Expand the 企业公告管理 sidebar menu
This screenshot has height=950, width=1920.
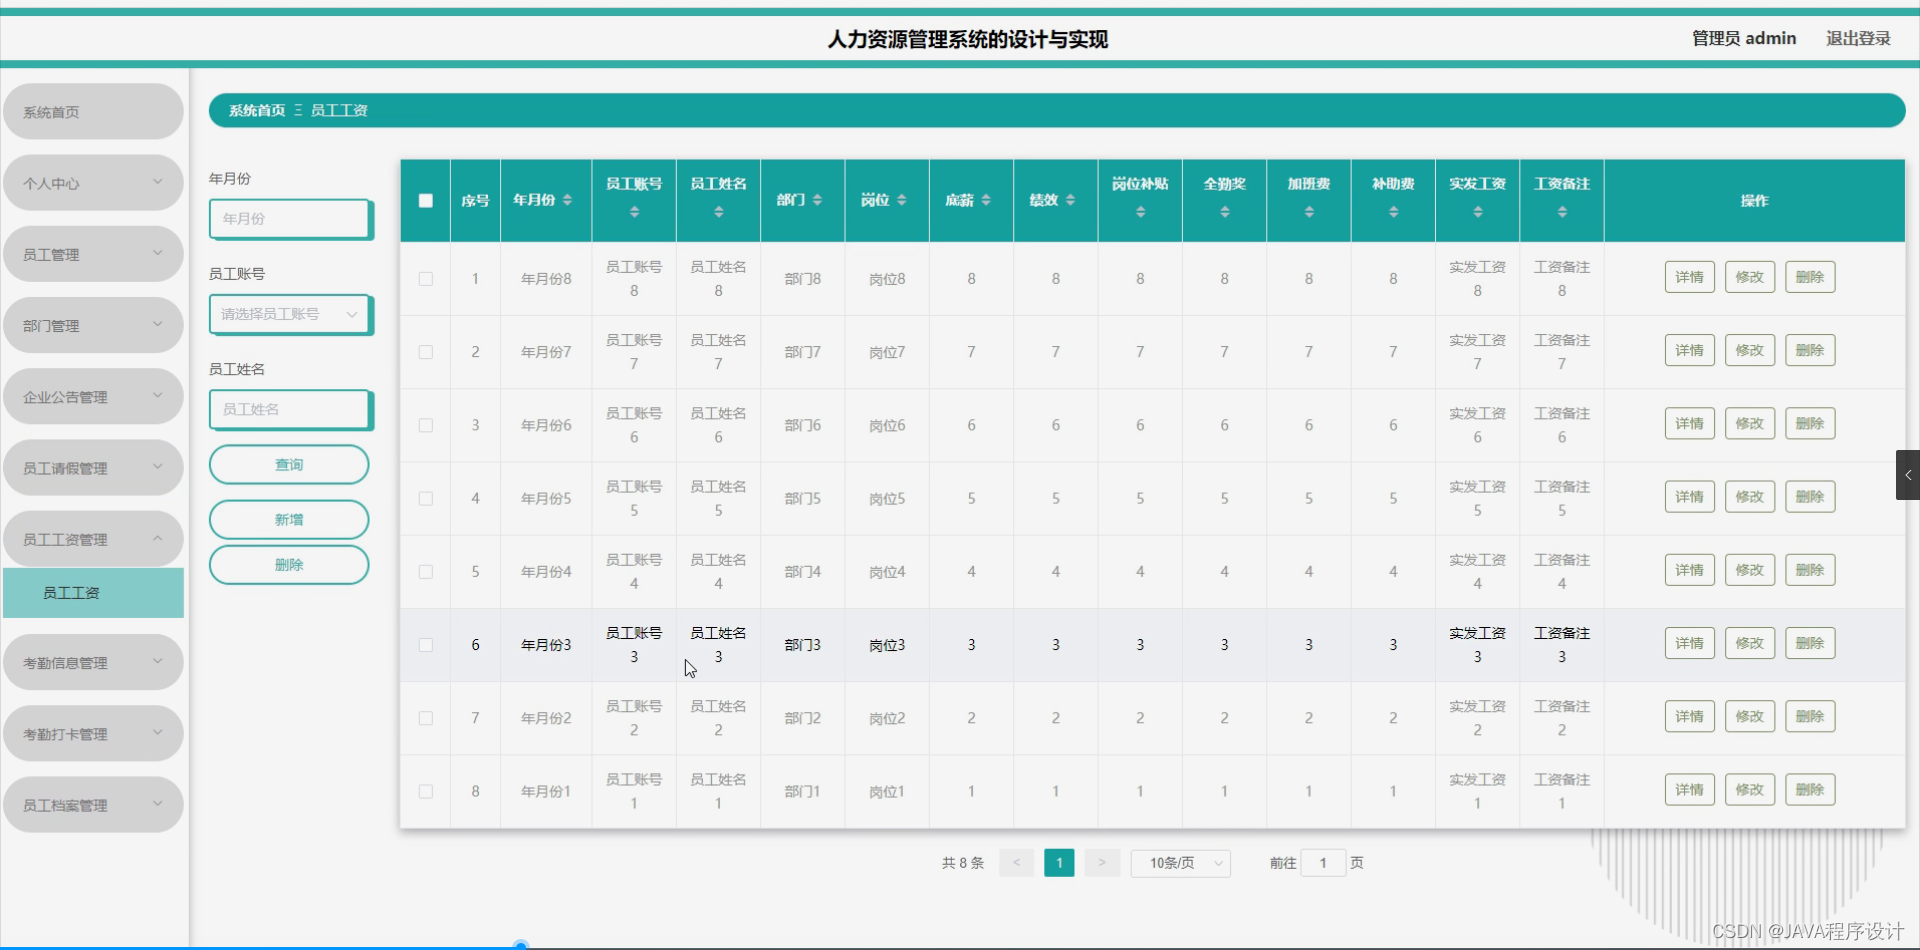(x=93, y=397)
